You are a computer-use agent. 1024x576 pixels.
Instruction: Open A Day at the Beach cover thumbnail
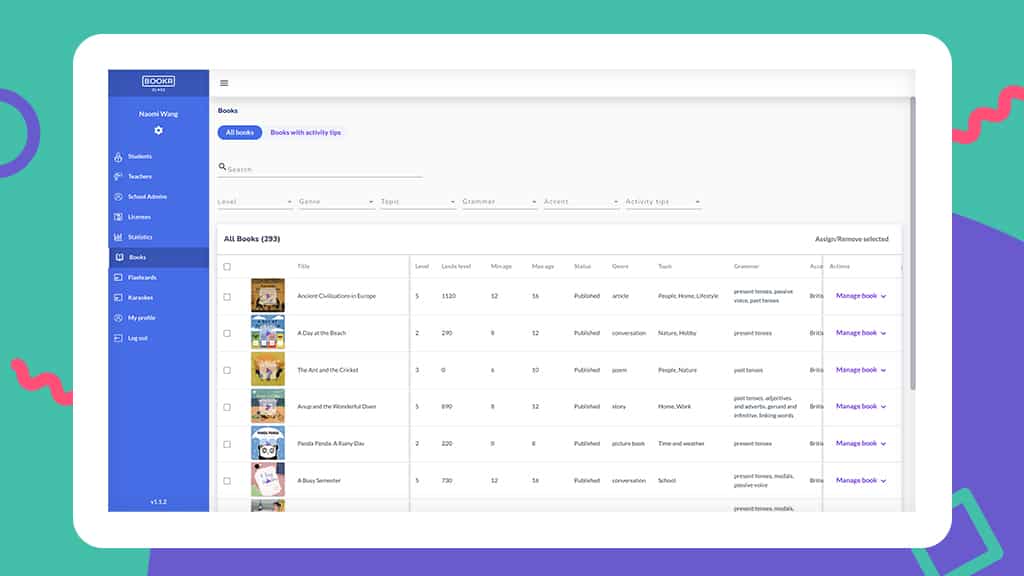[x=268, y=332]
